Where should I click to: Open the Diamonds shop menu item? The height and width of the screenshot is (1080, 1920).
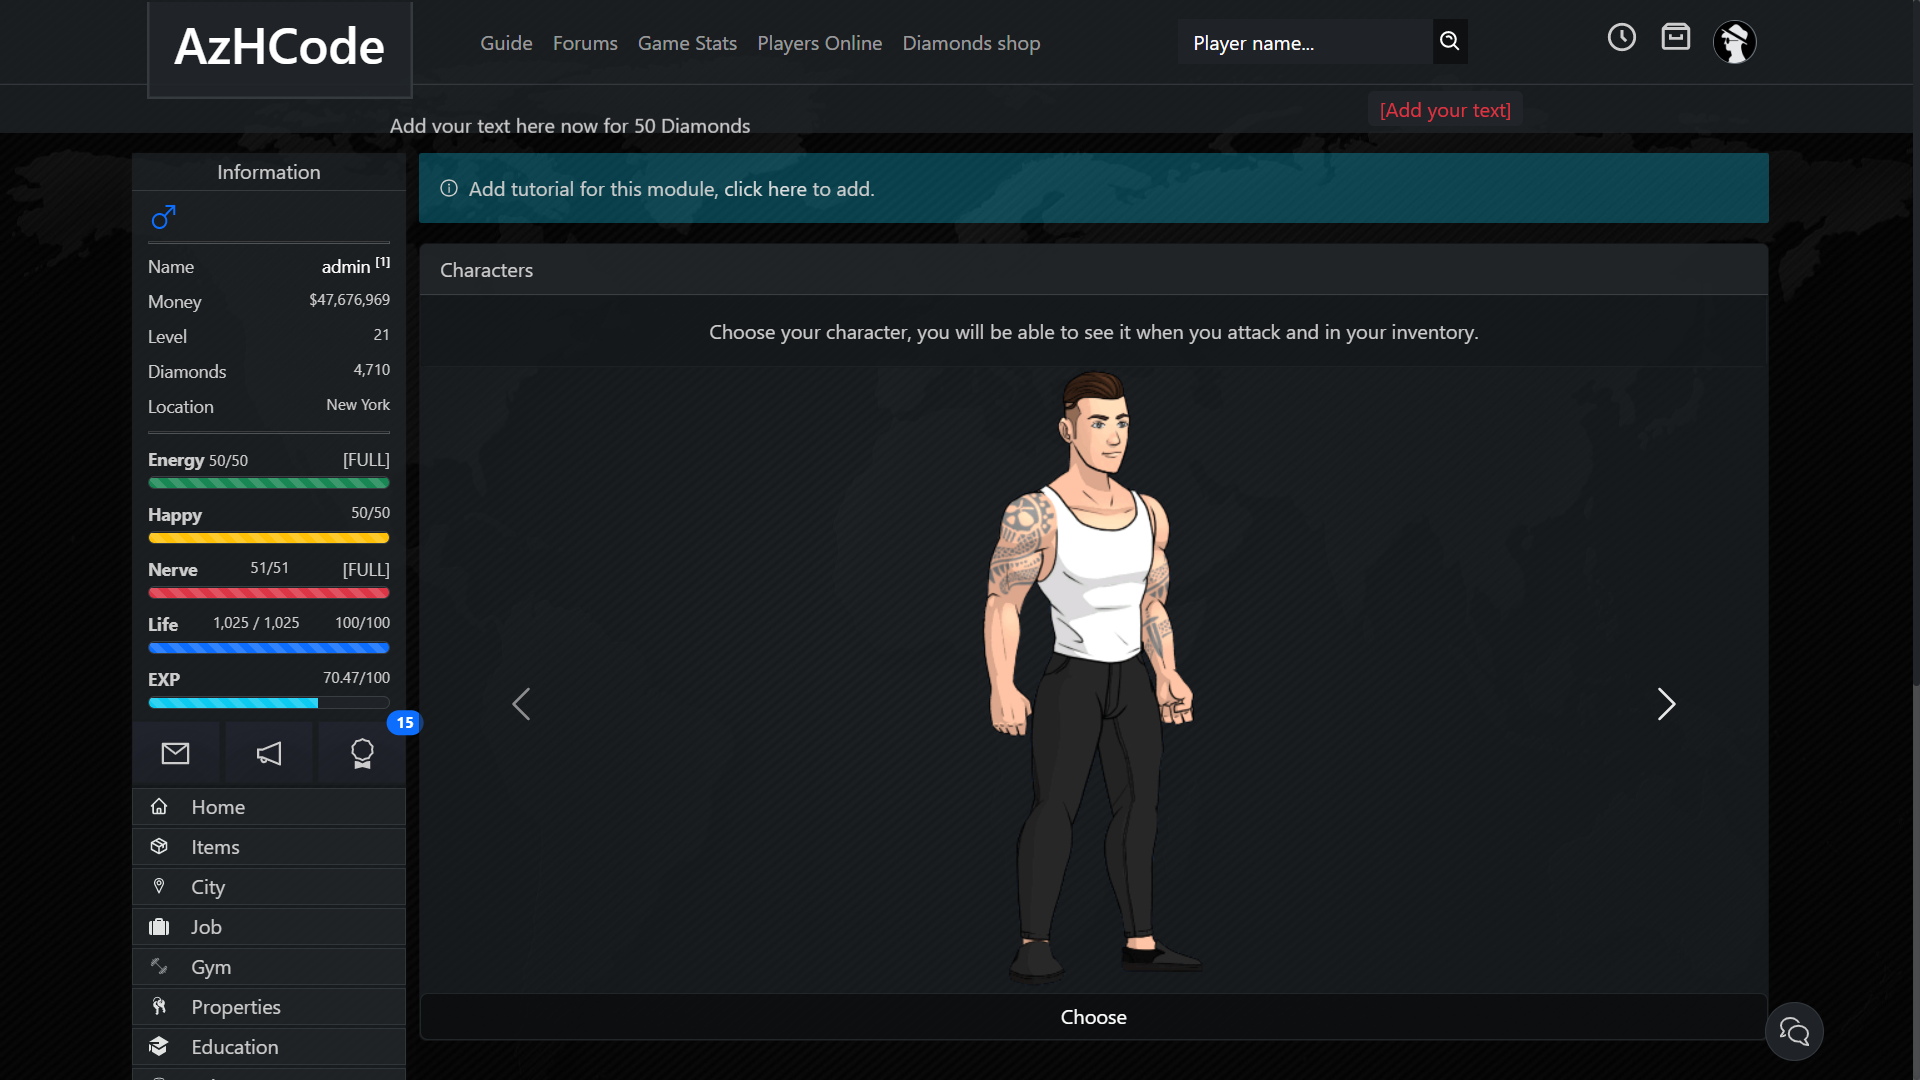pyautogui.click(x=971, y=43)
